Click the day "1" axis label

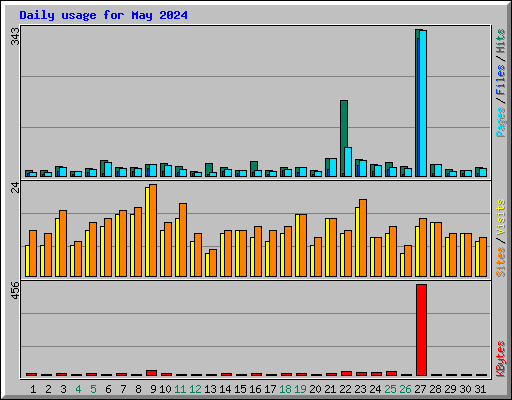tap(33, 389)
